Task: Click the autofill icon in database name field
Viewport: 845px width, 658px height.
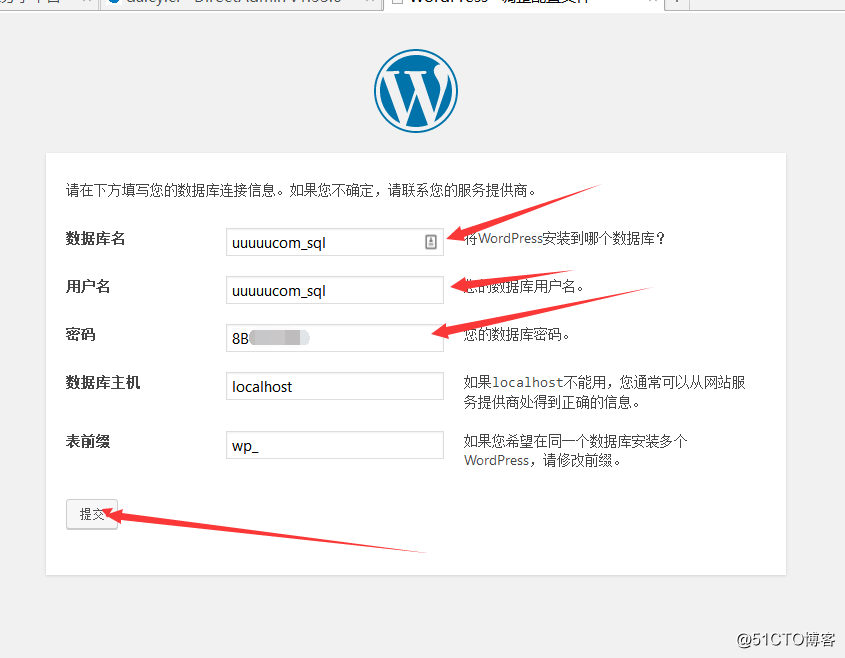Action: (431, 242)
